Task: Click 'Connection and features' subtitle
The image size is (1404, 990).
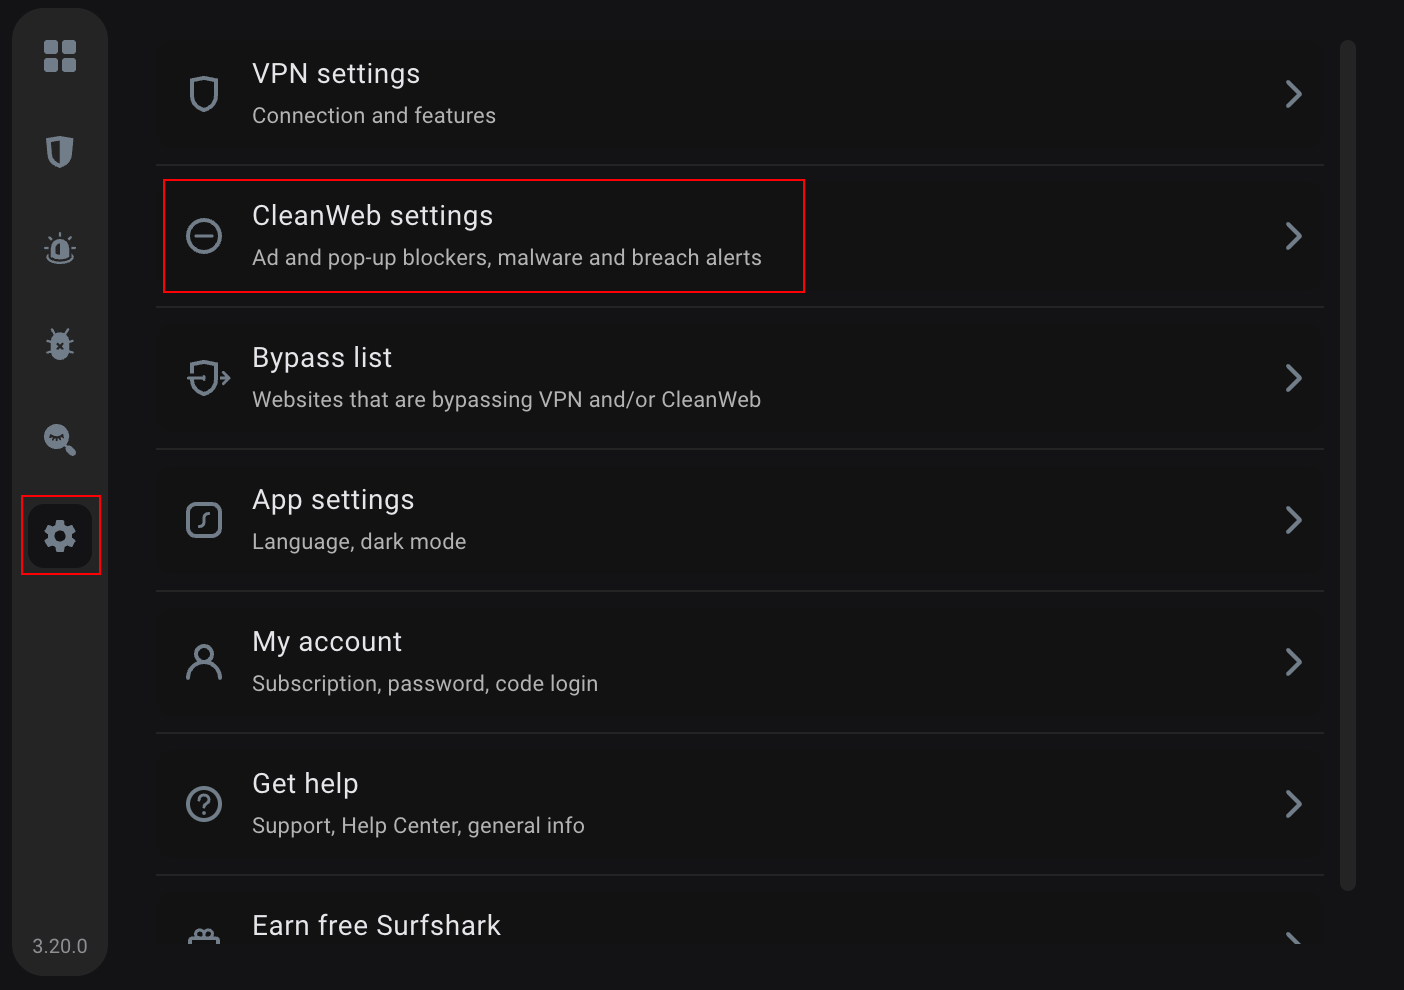Action: pos(374,116)
